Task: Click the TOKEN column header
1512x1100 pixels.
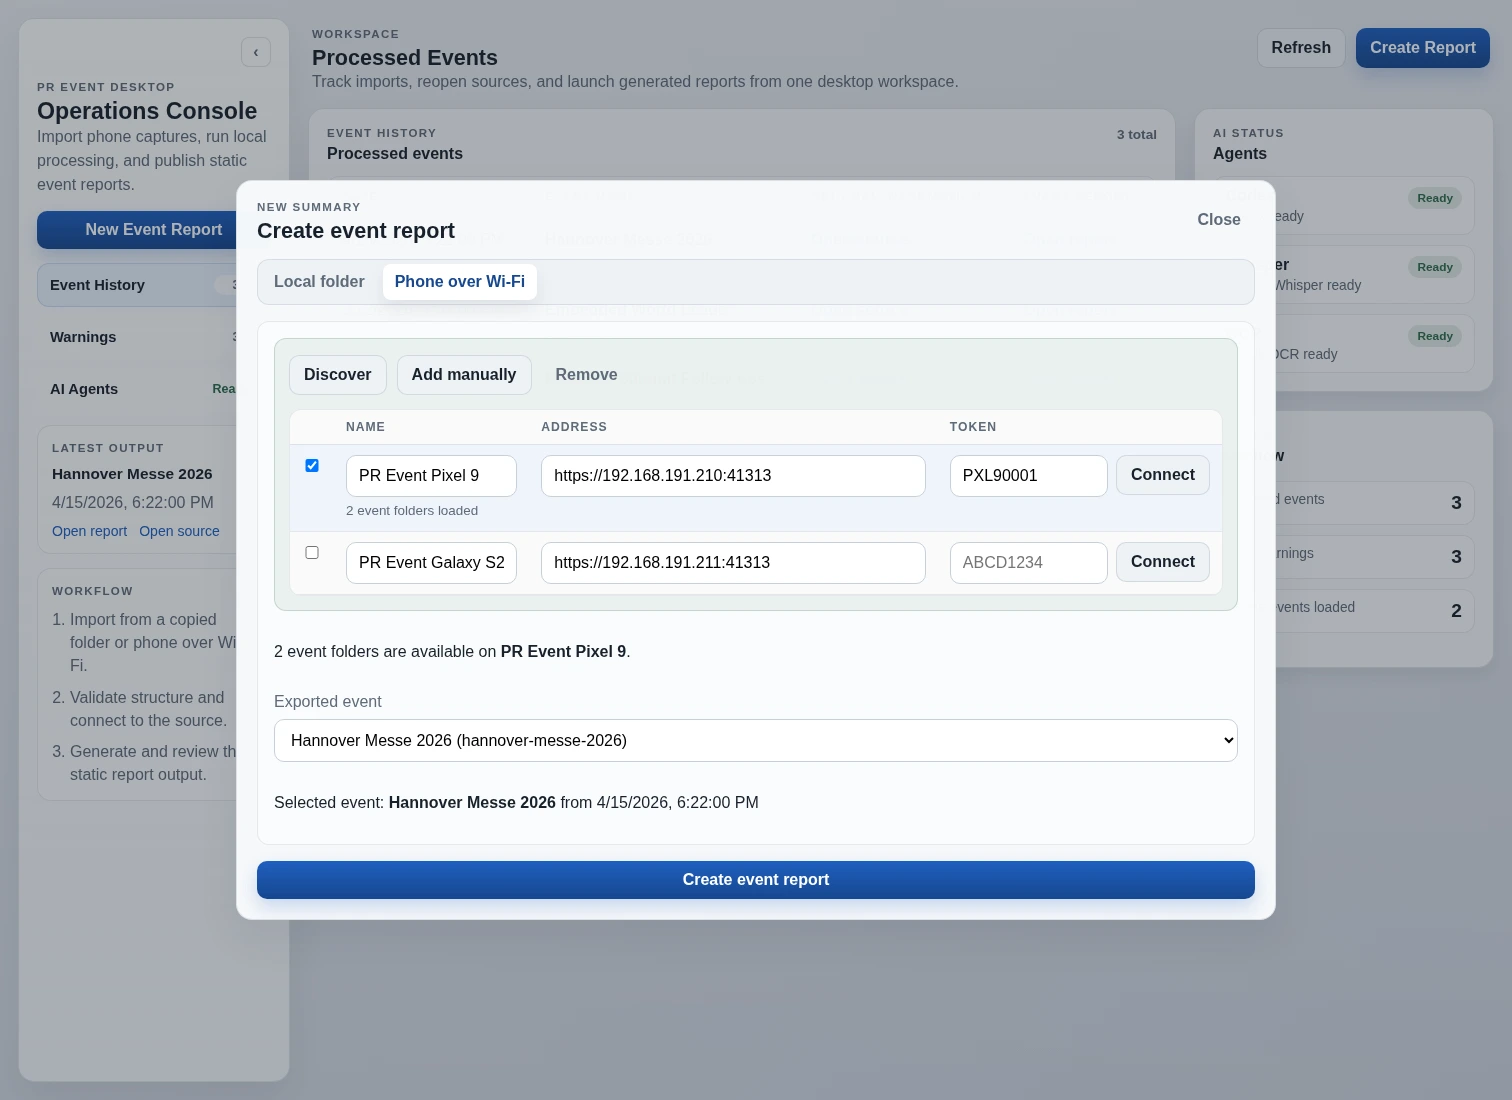Action: point(973,427)
